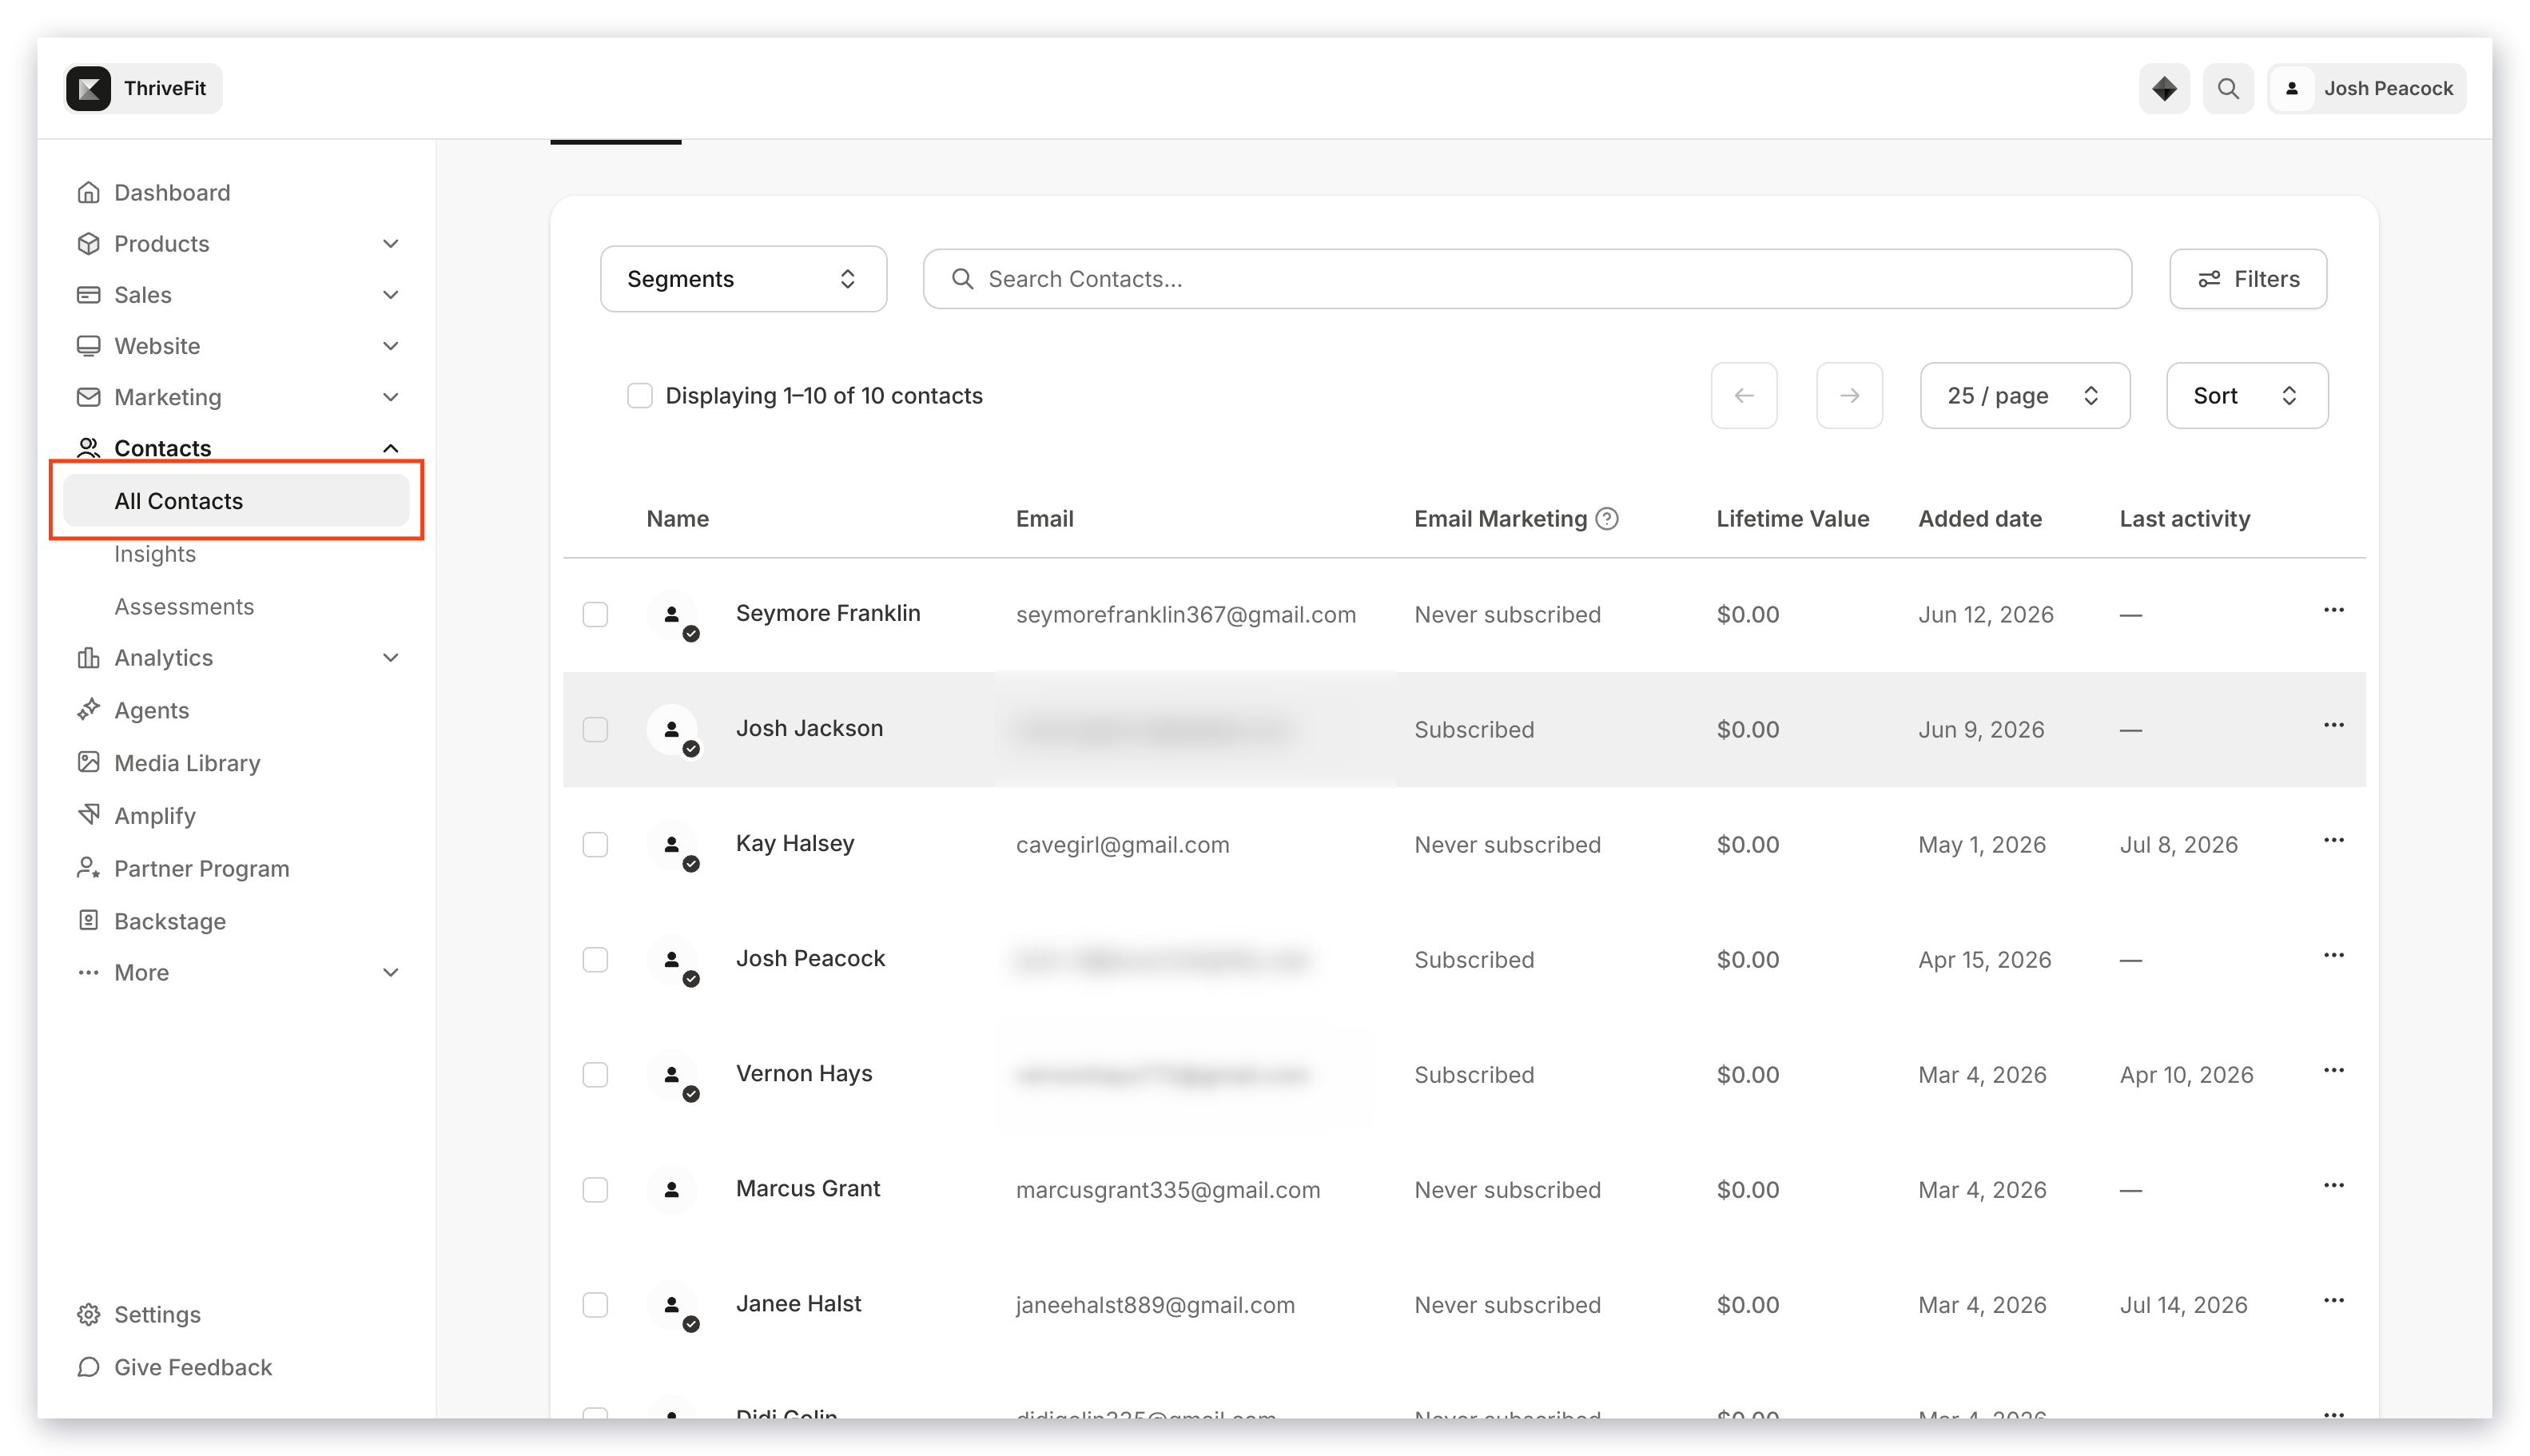Screen dimensions: 2530x1456
Task: Open Insights under Contacts
Action: [x=155, y=553]
